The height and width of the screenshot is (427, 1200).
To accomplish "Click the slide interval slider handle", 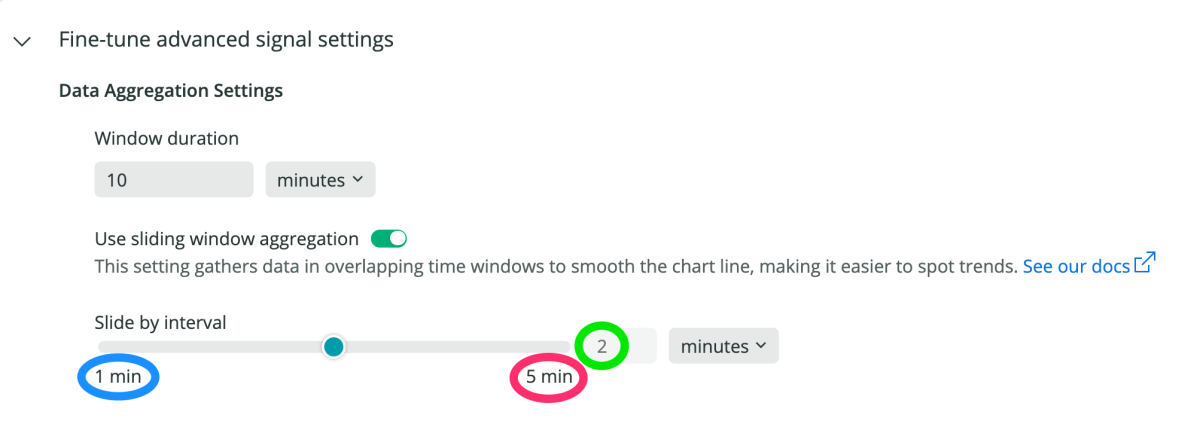I will (334, 346).
